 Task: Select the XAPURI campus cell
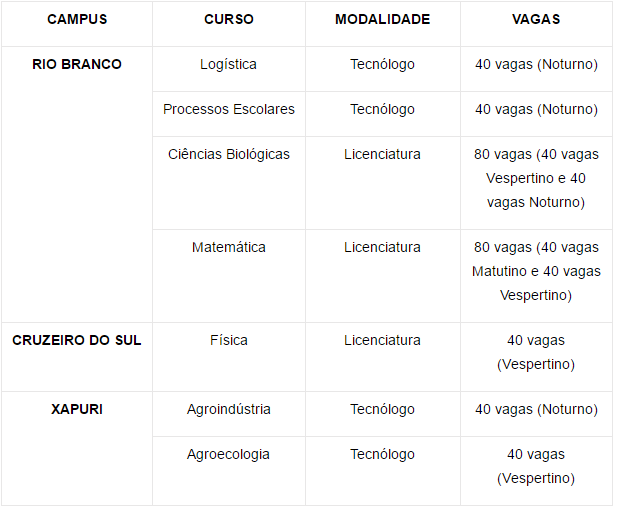(77, 409)
